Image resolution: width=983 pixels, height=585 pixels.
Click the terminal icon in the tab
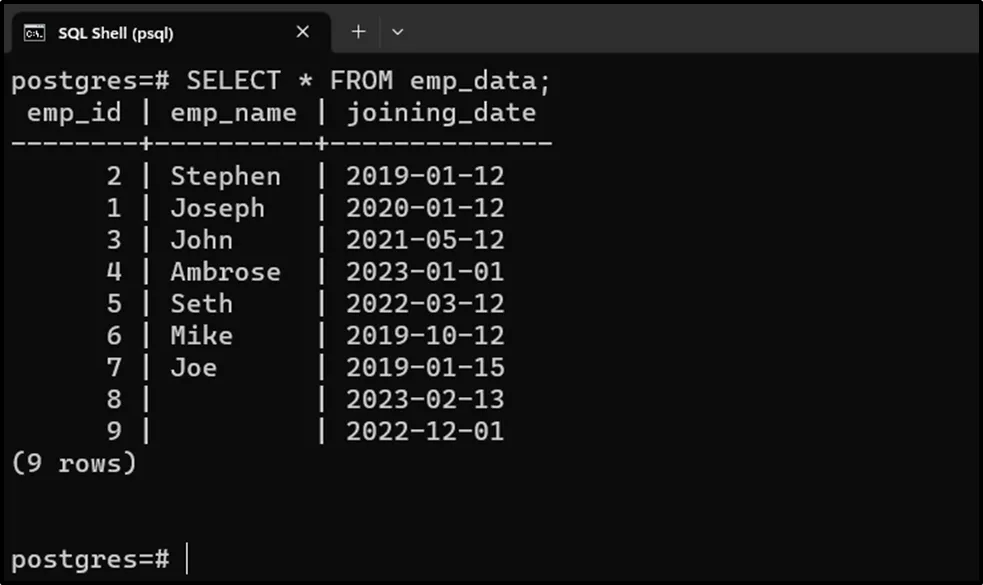pyautogui.click(x=35, y=33)
